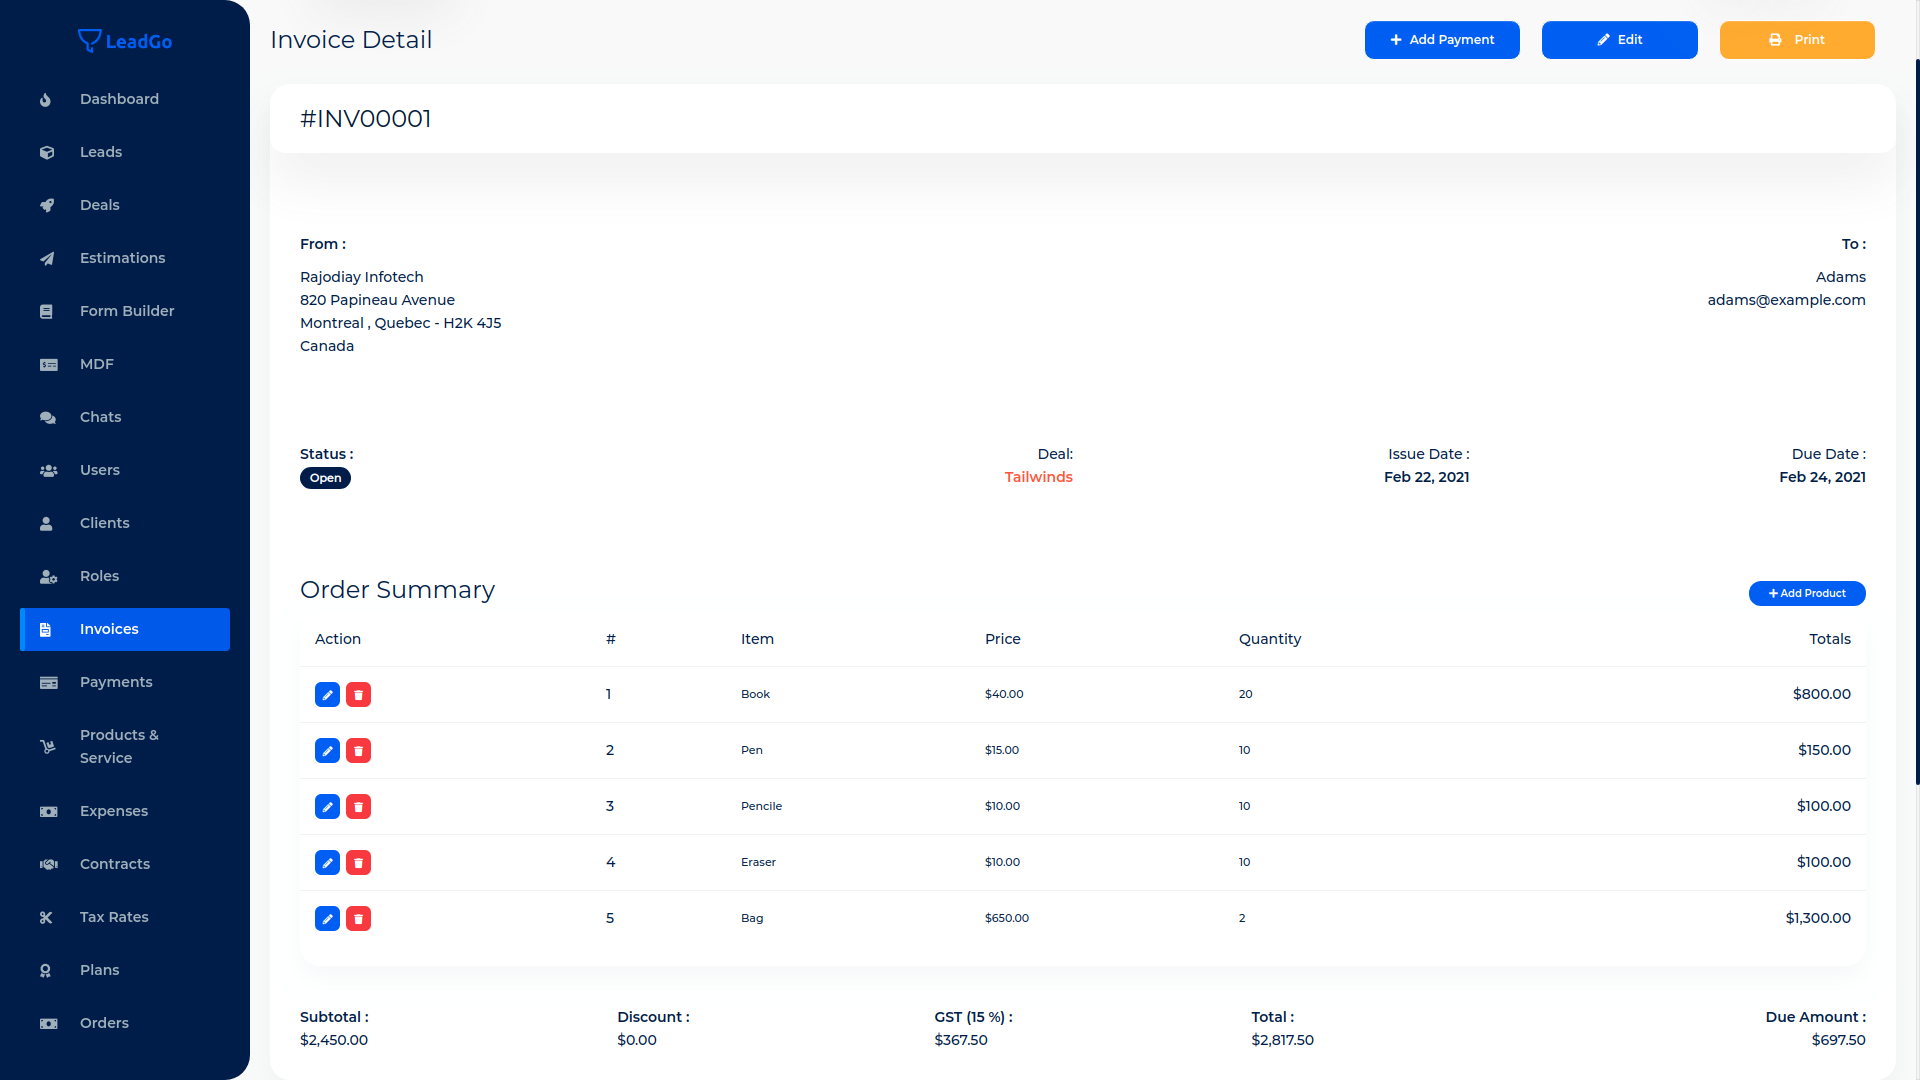The image size is (1920, 1080).
Task: Click the Print icon button
Action: pyautogui.click(x=1775, y=40)
